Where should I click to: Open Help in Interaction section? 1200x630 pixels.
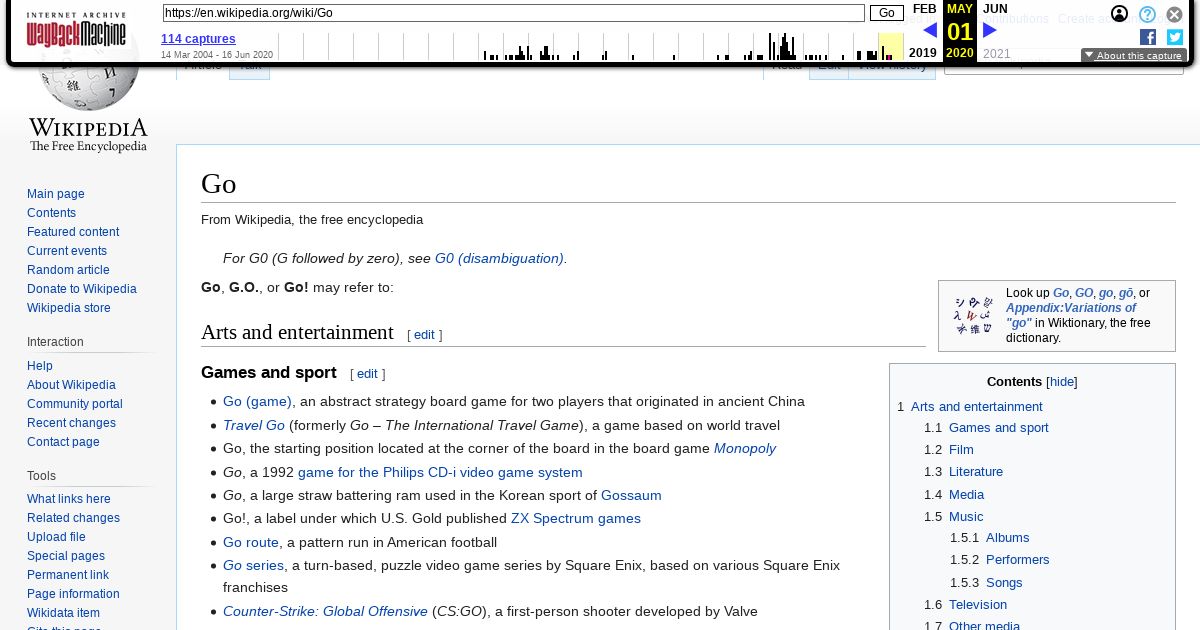40,366
